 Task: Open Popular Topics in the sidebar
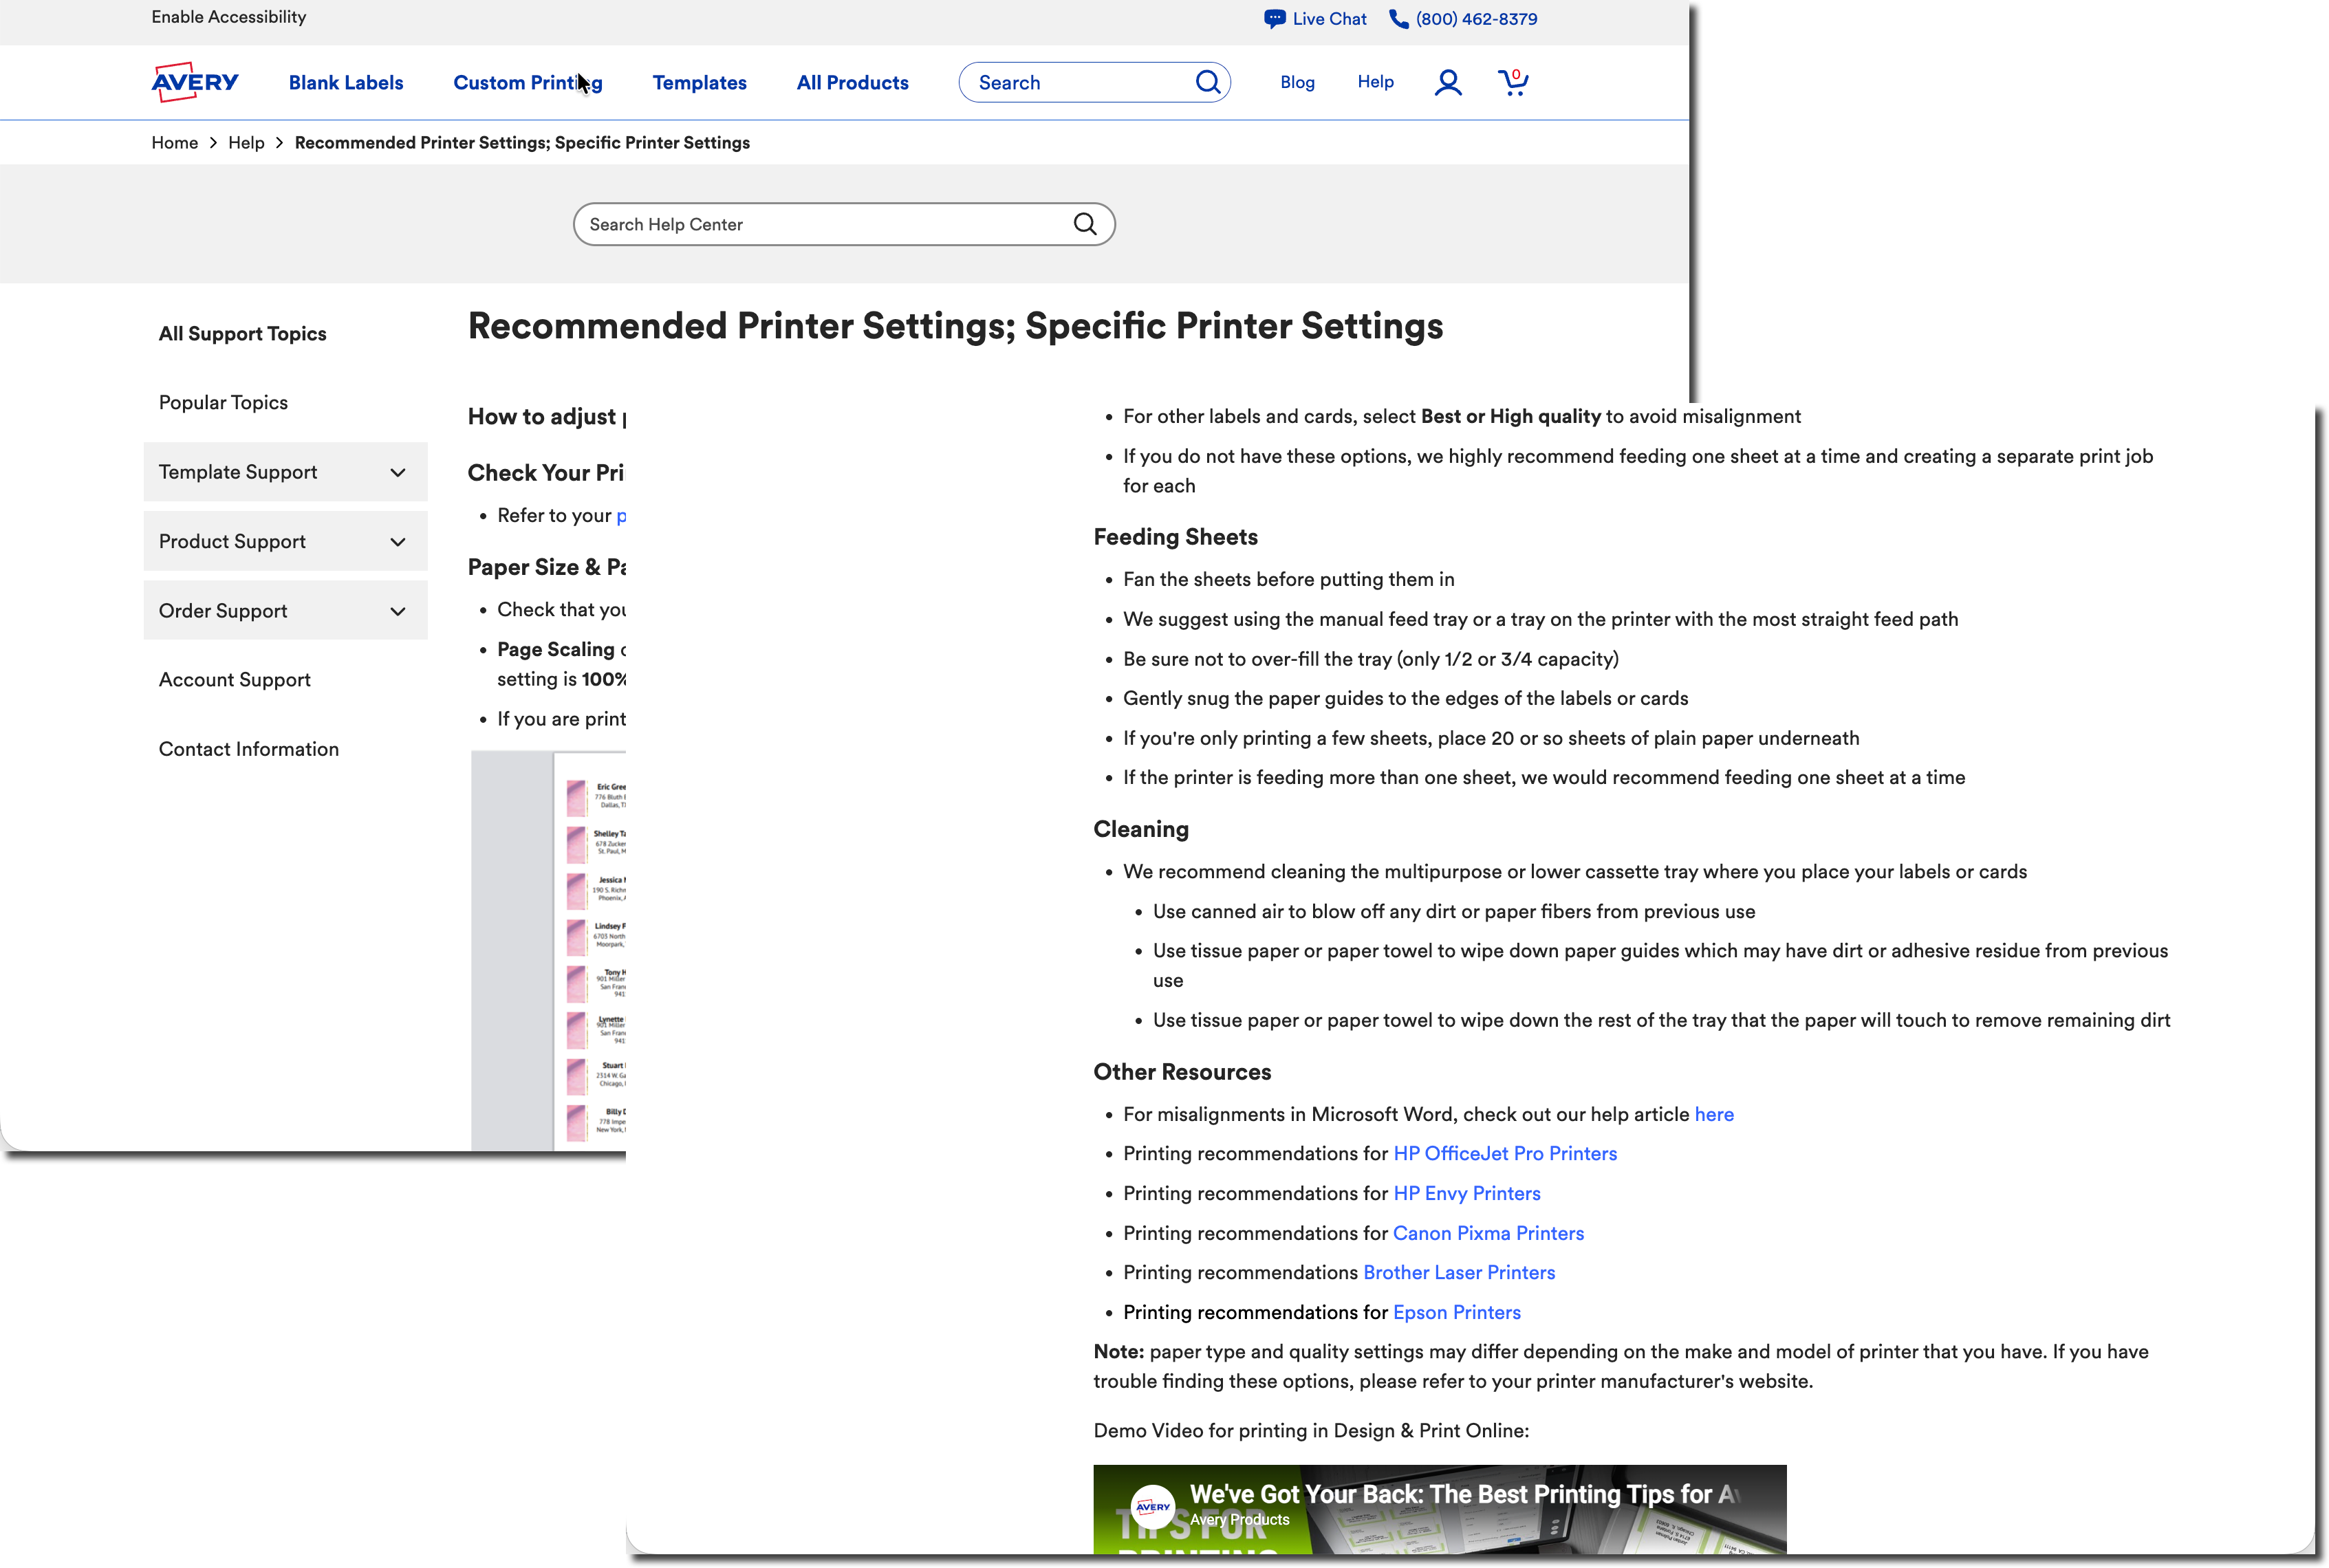tap(223, 403)
